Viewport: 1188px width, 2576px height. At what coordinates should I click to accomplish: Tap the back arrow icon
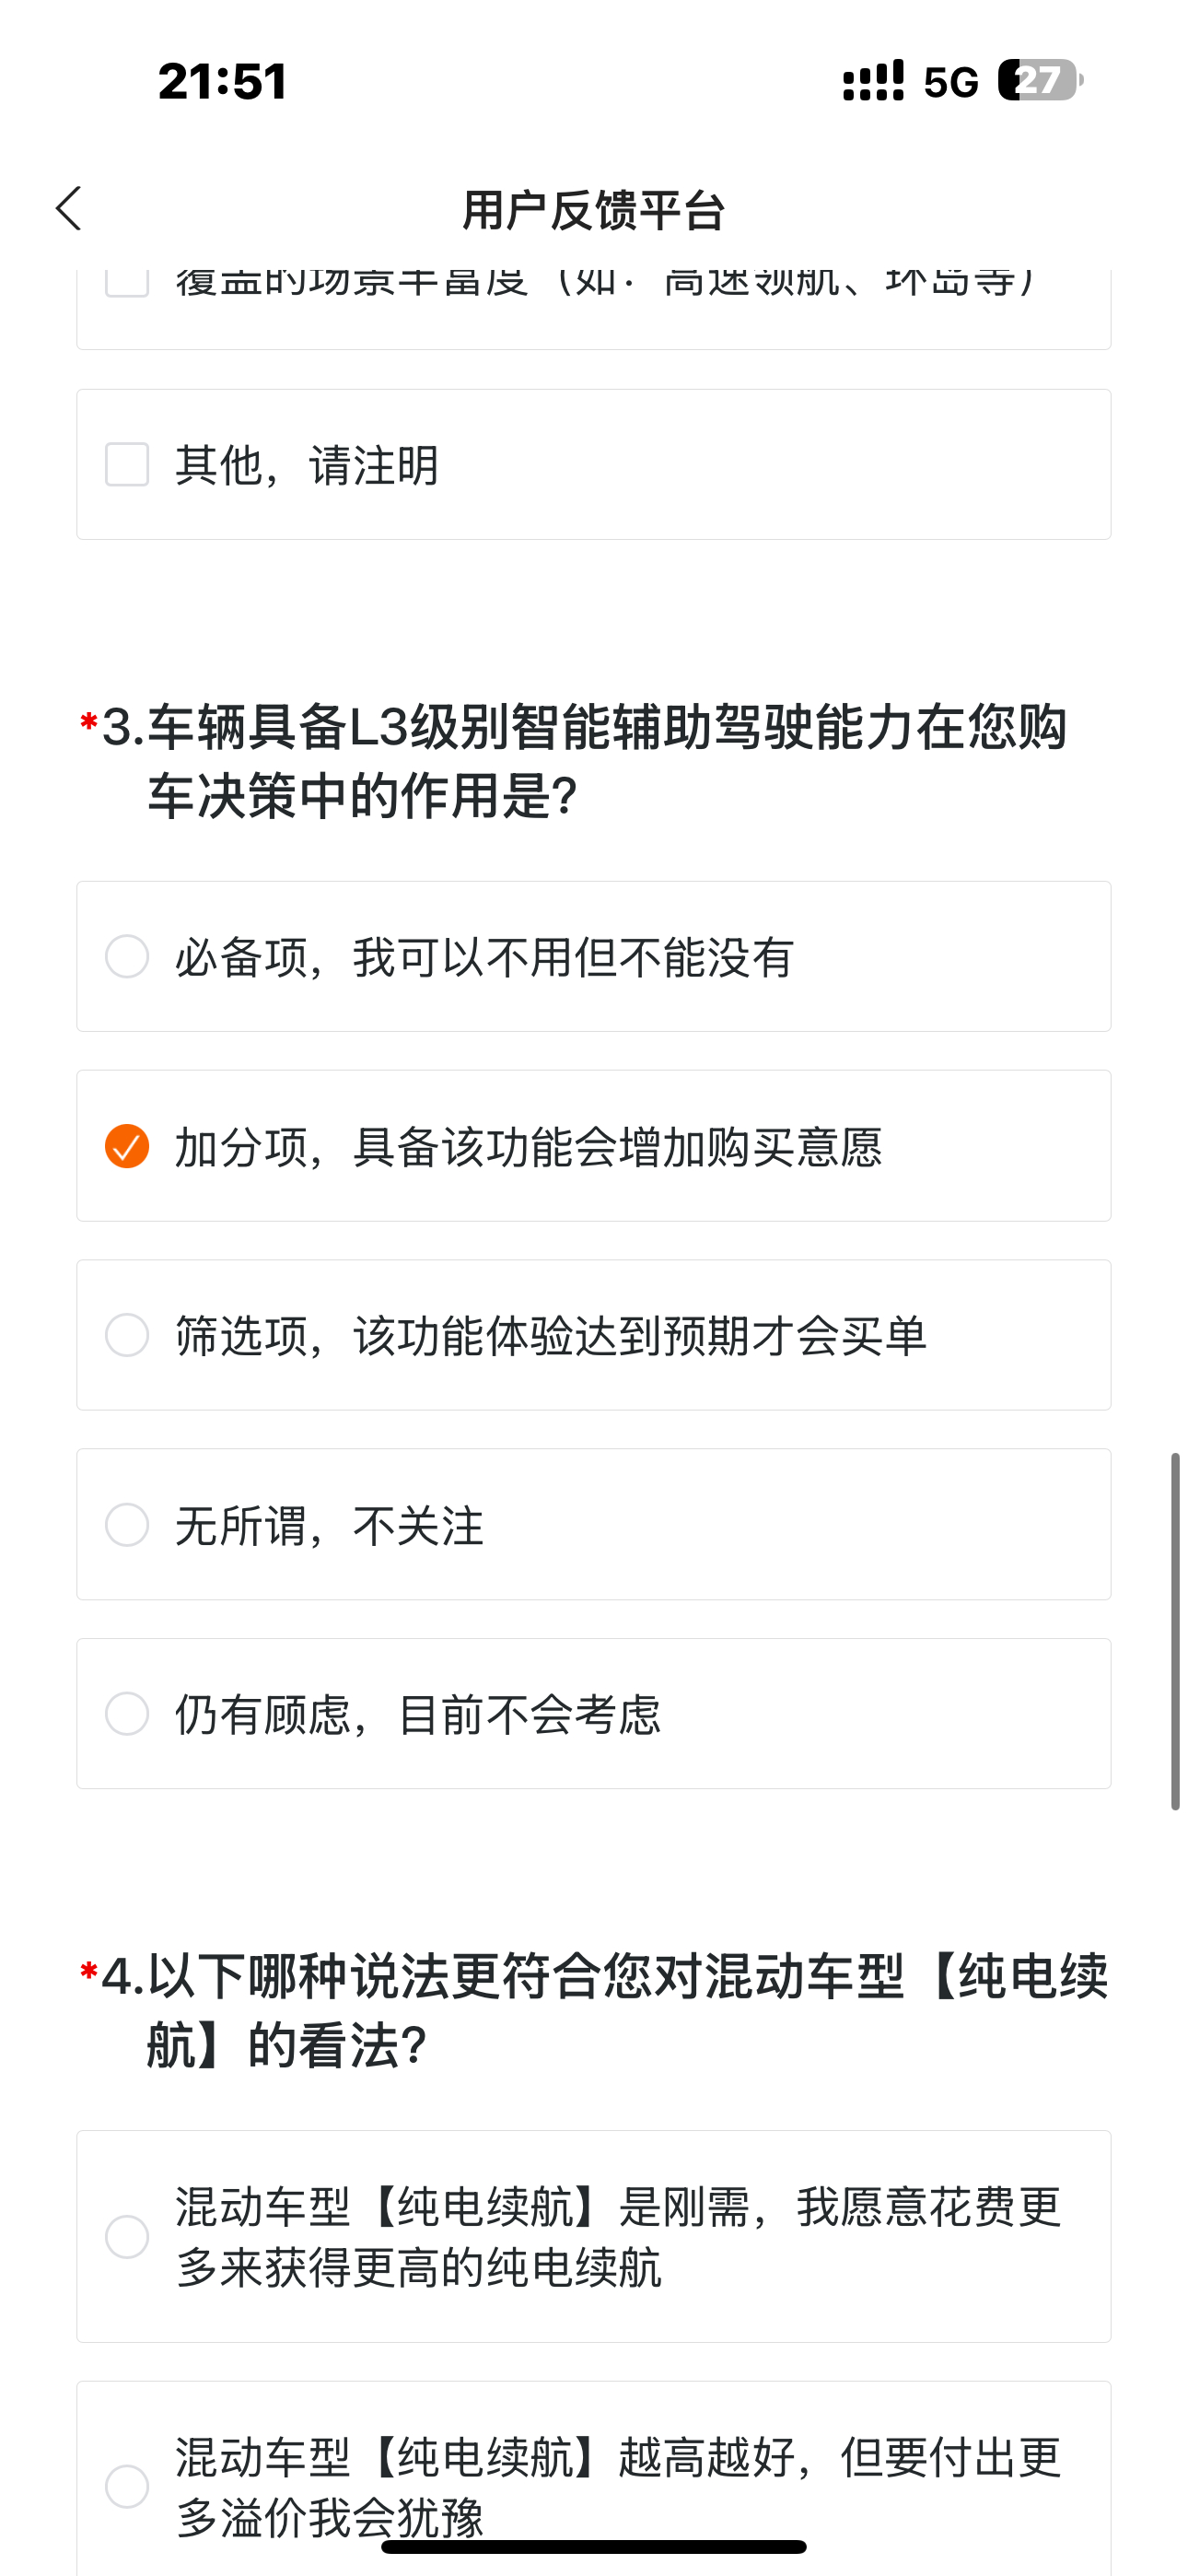point(69,209)
